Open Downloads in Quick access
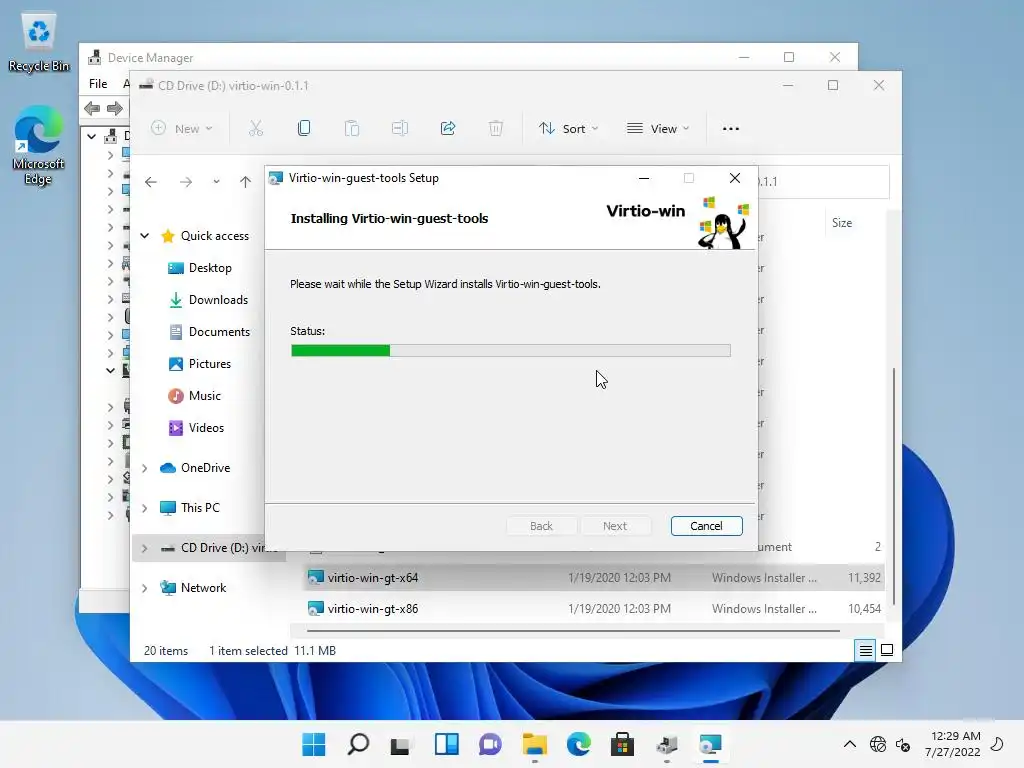Image resolution: width=1024 pixels, height=768 pixels. [208, 300]
